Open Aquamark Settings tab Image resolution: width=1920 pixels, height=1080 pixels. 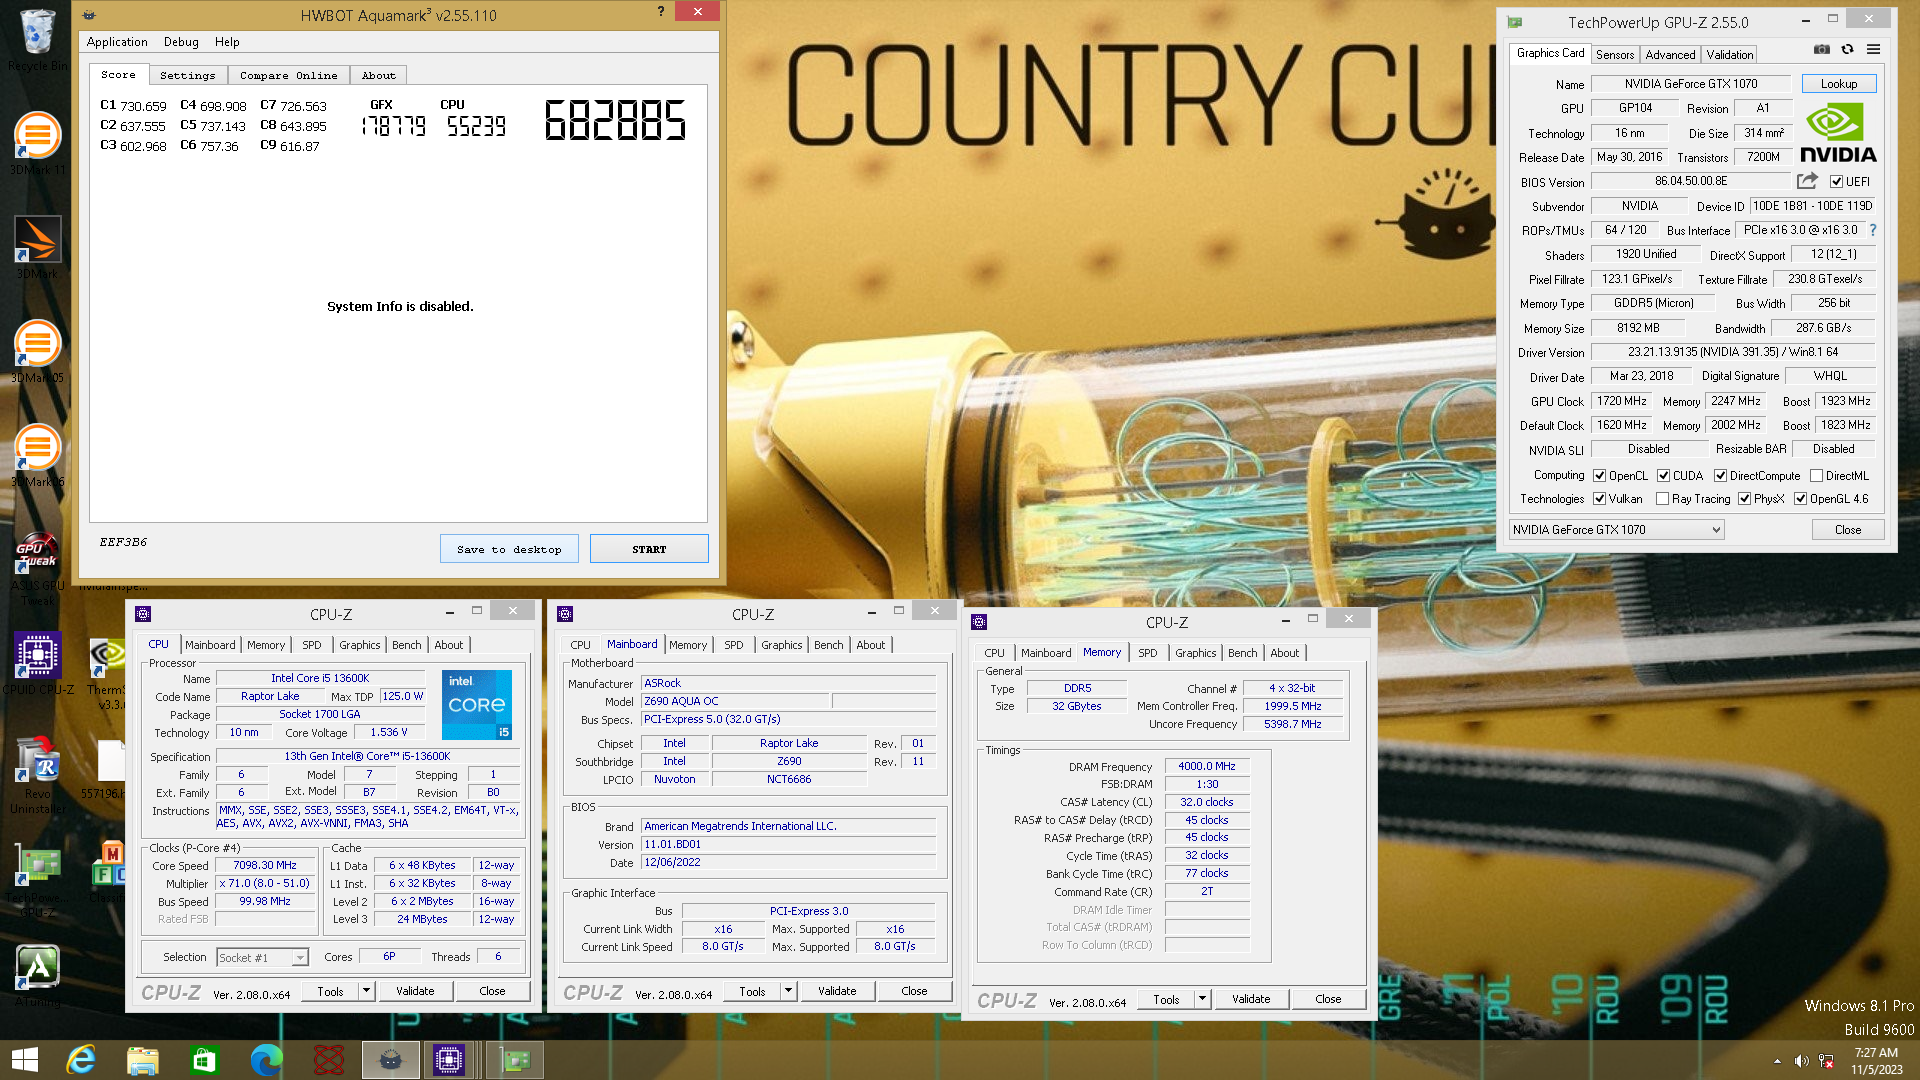(188, 75)
